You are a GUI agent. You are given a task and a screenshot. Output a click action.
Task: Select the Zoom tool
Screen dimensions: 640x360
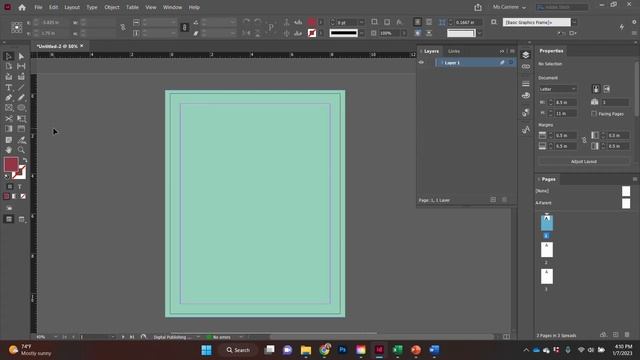[x=21, y=150]
